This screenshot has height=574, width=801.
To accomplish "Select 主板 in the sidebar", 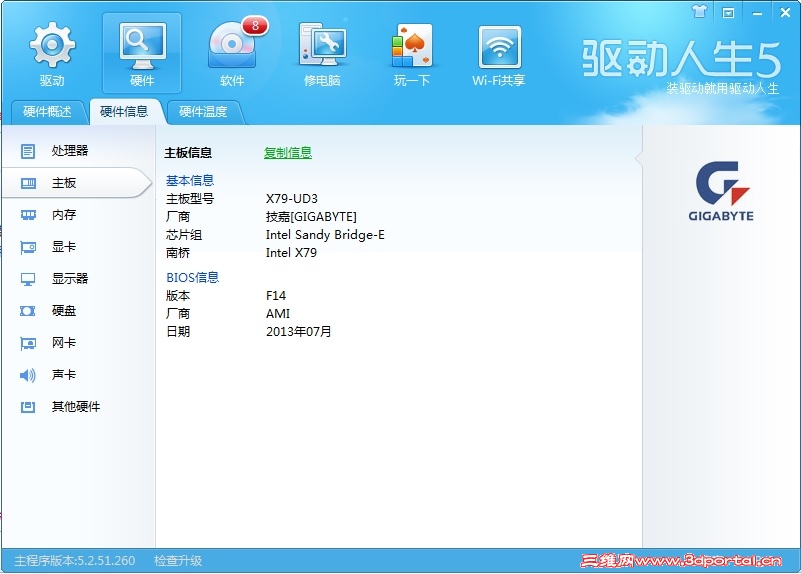I will 64,183.
